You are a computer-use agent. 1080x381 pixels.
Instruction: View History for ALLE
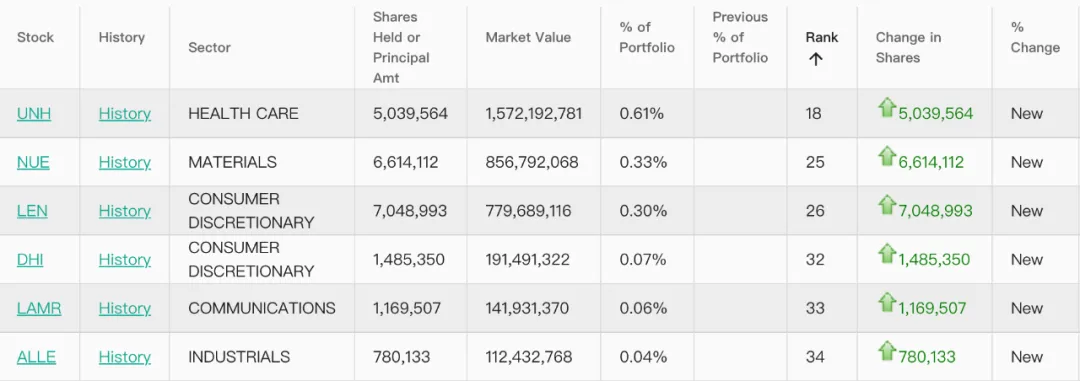tap(125, 358)
